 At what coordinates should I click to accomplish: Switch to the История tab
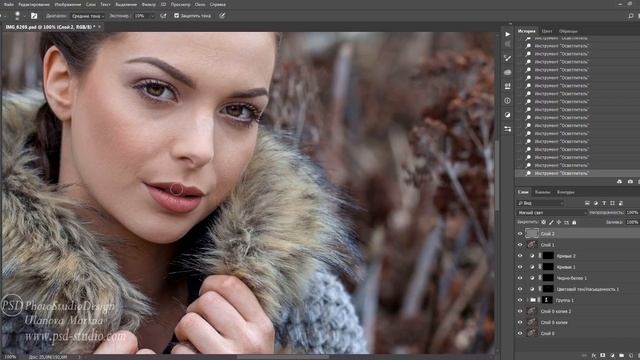526,31
